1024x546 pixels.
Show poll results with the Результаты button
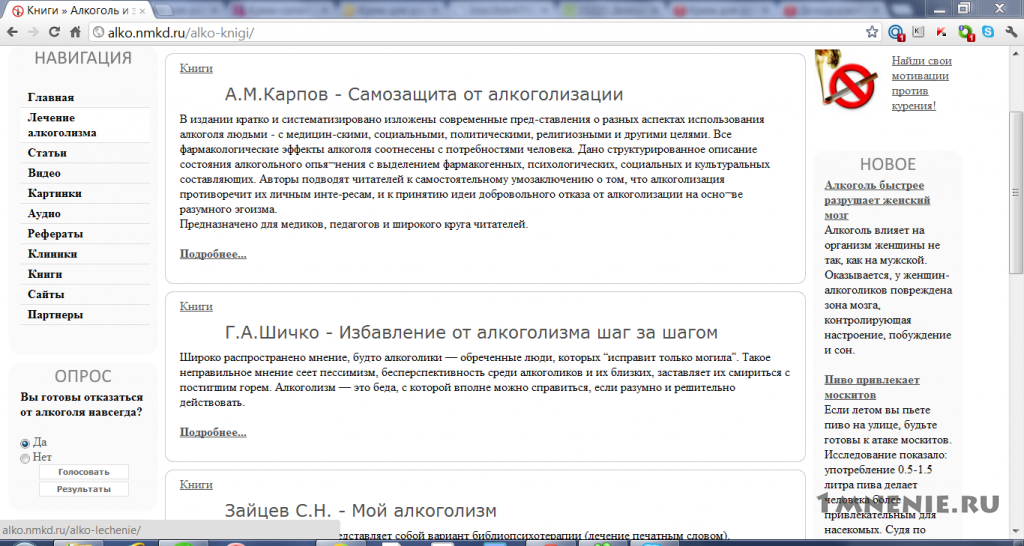click(84, 489)
